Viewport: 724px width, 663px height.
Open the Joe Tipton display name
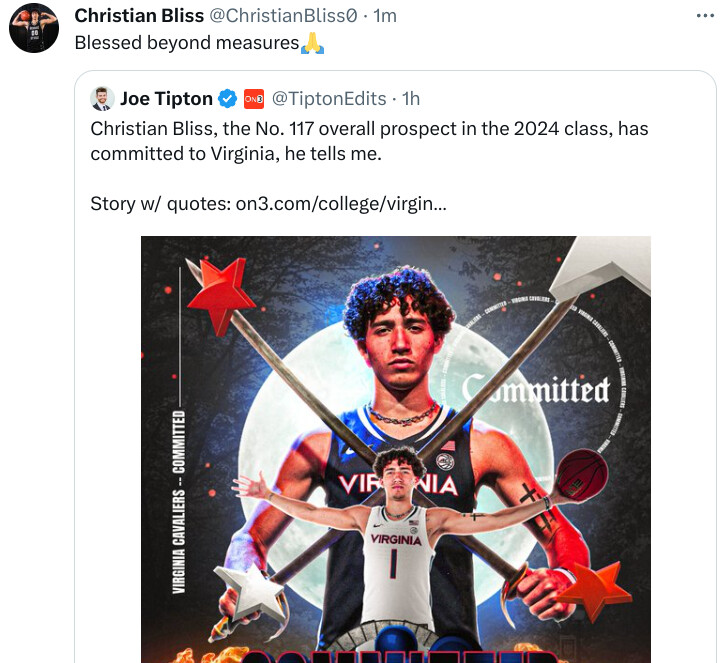pos(166,98)
